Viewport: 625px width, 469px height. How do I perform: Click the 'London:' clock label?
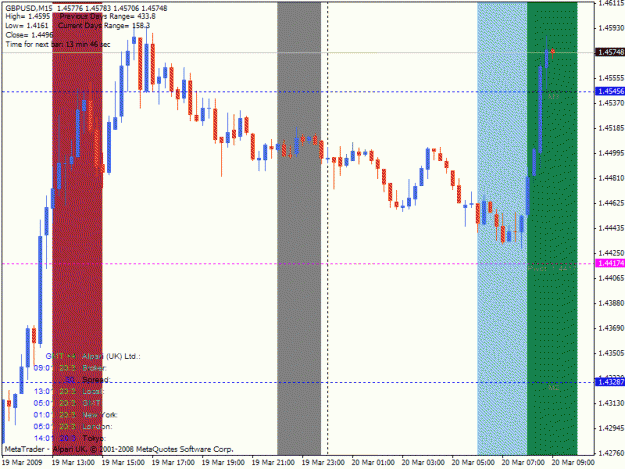point(97,426)
